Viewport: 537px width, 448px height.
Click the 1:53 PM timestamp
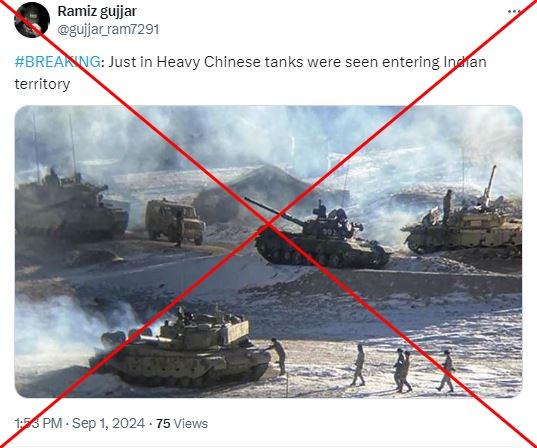[38, 424]
